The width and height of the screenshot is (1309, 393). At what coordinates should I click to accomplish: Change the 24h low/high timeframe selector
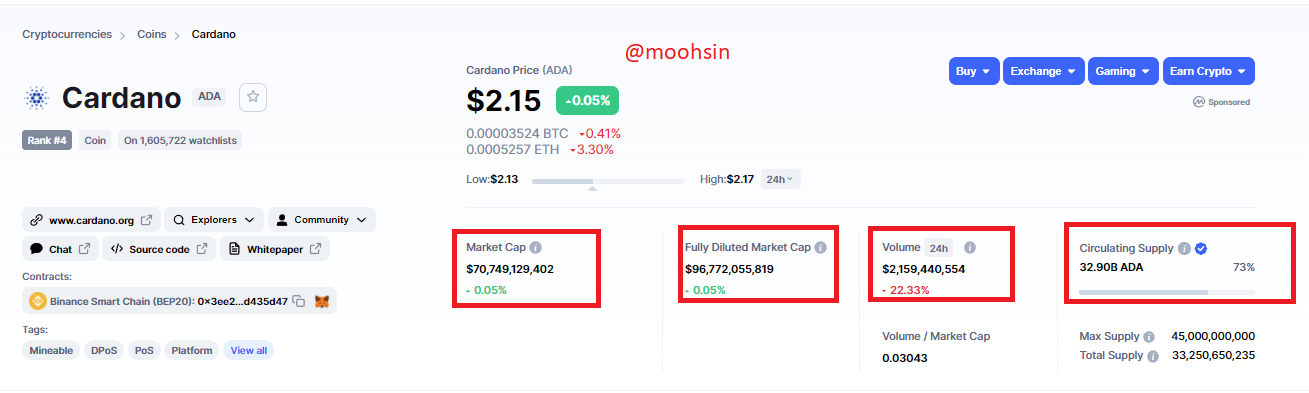click(x=780, y=179)
